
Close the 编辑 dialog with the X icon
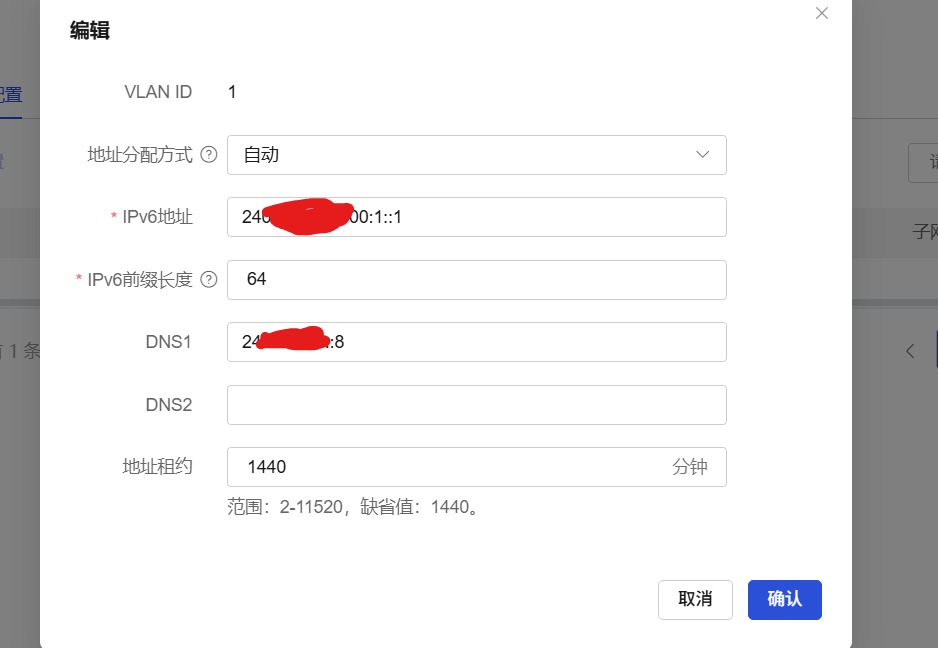822,14
